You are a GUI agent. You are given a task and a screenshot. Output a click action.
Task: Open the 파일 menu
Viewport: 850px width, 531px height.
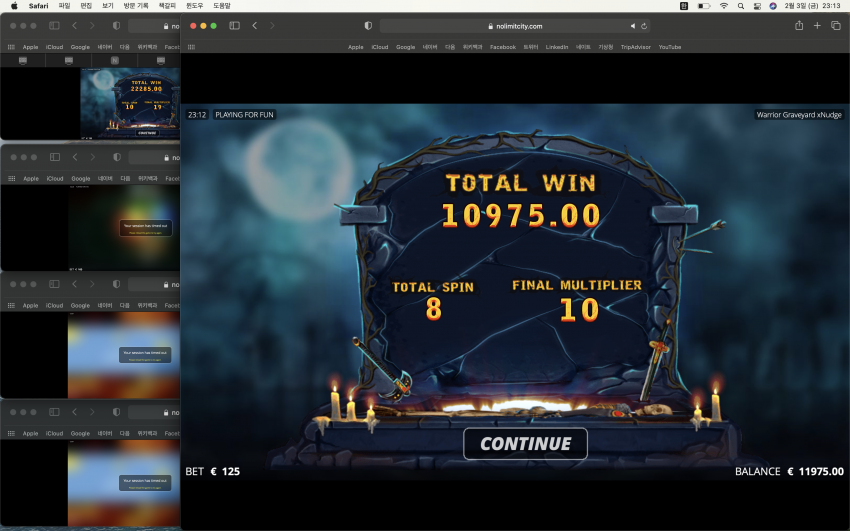[x=65, y=5]
